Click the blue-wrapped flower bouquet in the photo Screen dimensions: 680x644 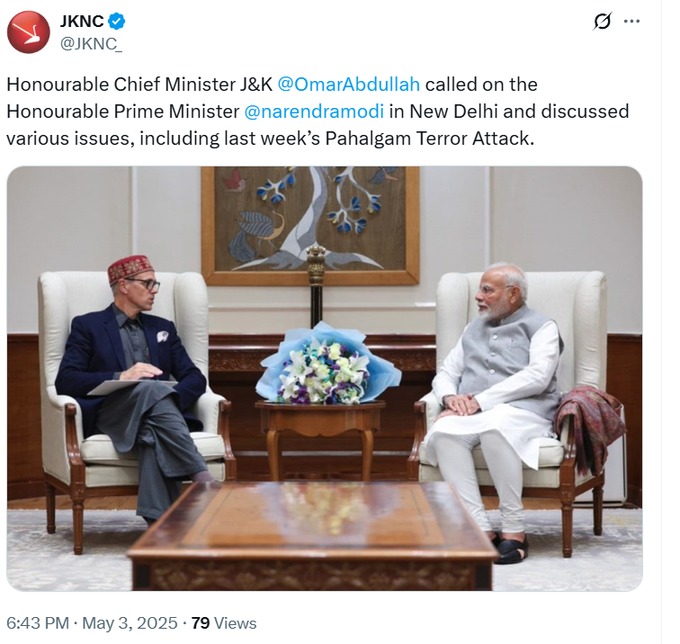coord(328,364)
